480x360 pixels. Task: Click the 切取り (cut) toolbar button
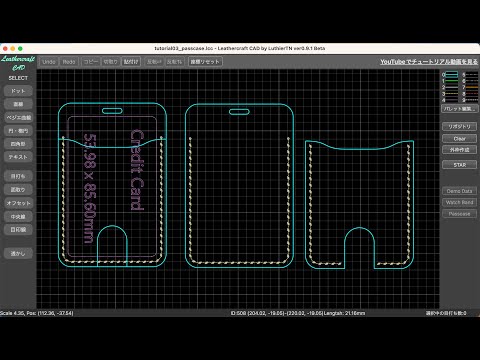110,62
